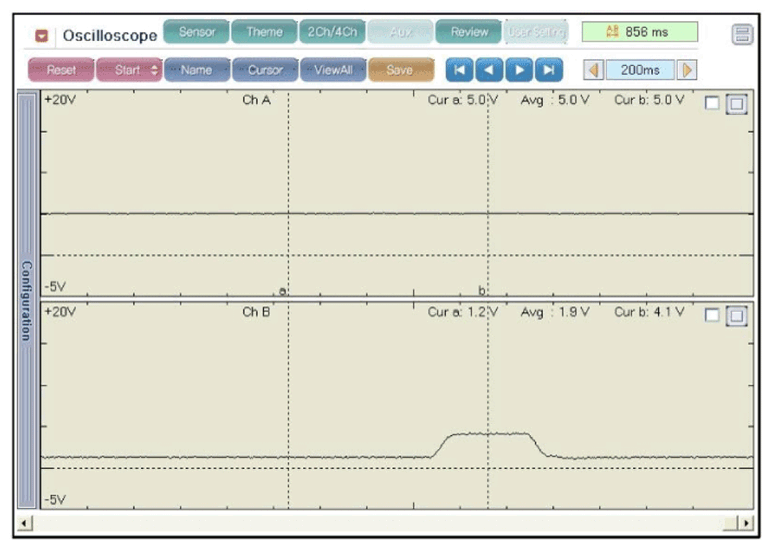Open the panel menu icon at top right
This screenshot has height=549, width=774.
(x=742, y=36)
